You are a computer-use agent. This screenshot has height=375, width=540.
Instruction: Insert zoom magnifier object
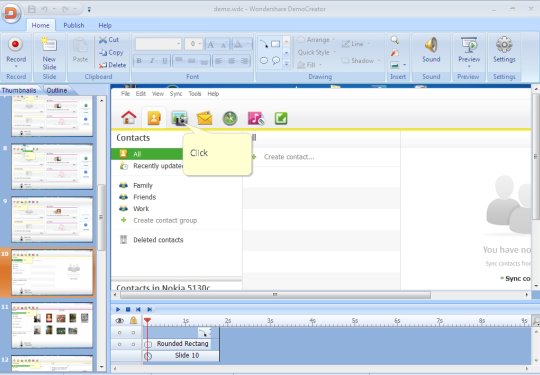[x=395, y=40]
